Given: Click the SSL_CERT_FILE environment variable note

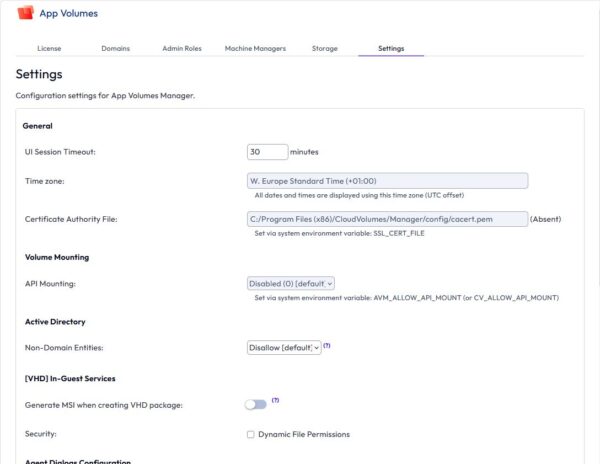Looking at the screenshot, I should (339, 233).
